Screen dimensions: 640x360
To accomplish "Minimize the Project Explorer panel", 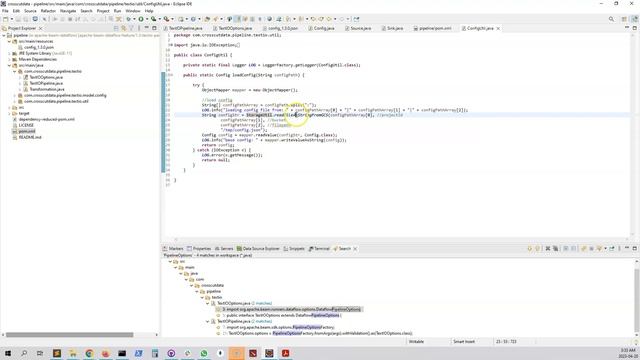I will coord(147,28).
